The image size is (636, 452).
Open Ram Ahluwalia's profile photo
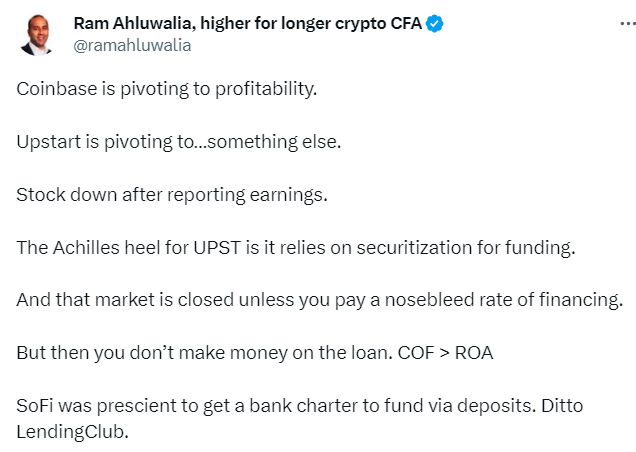tap(37, 35)
